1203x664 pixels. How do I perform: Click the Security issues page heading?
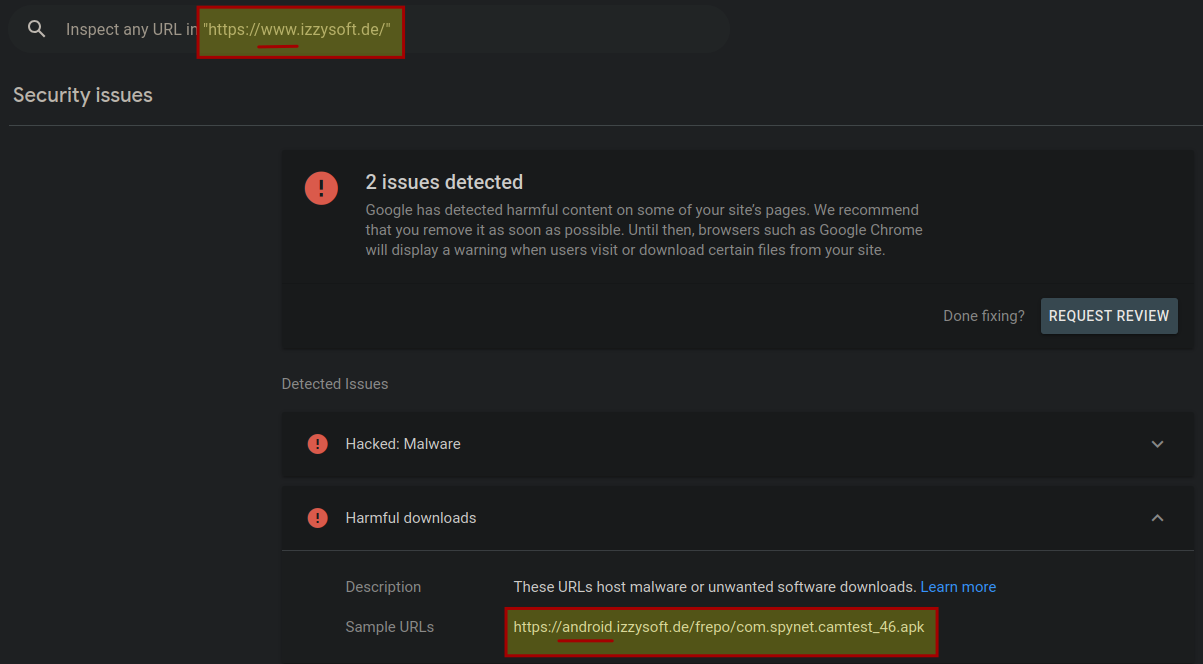[83, 96]
